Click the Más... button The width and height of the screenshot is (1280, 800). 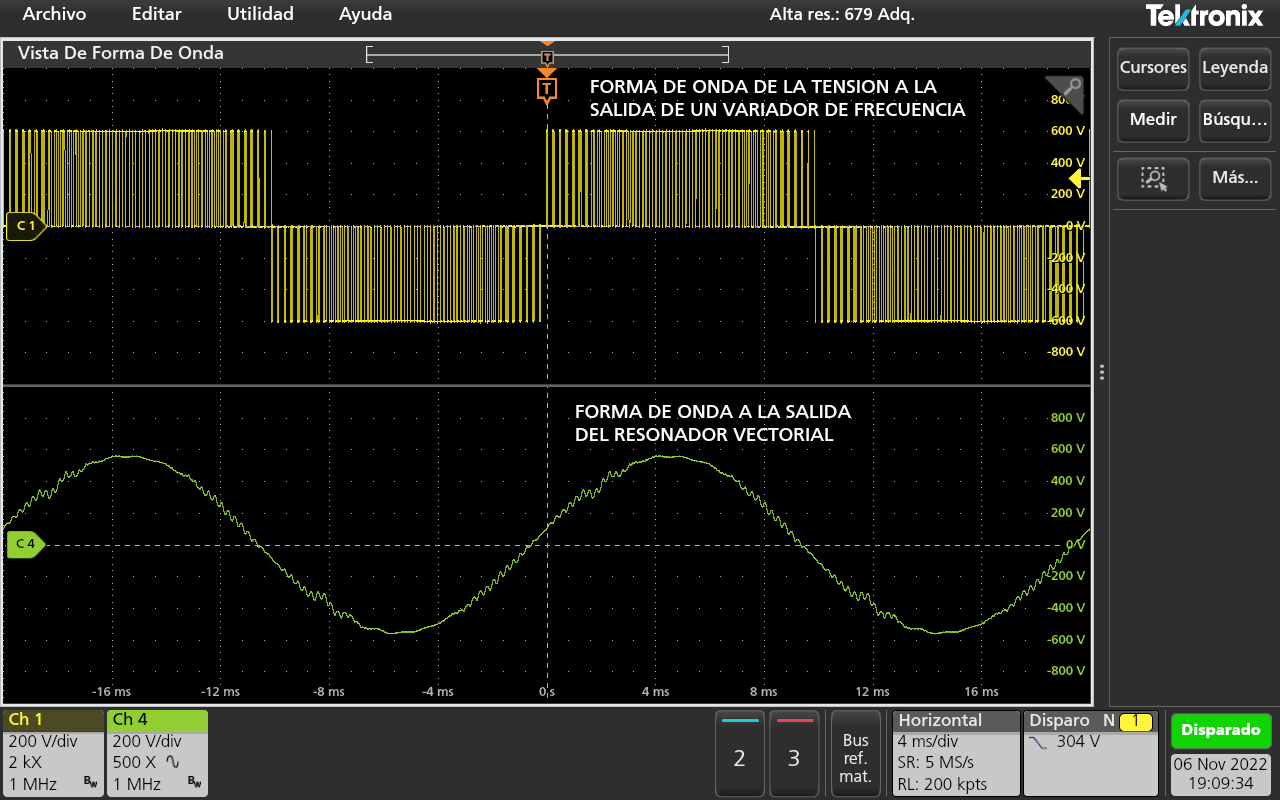click(1235, 179)
